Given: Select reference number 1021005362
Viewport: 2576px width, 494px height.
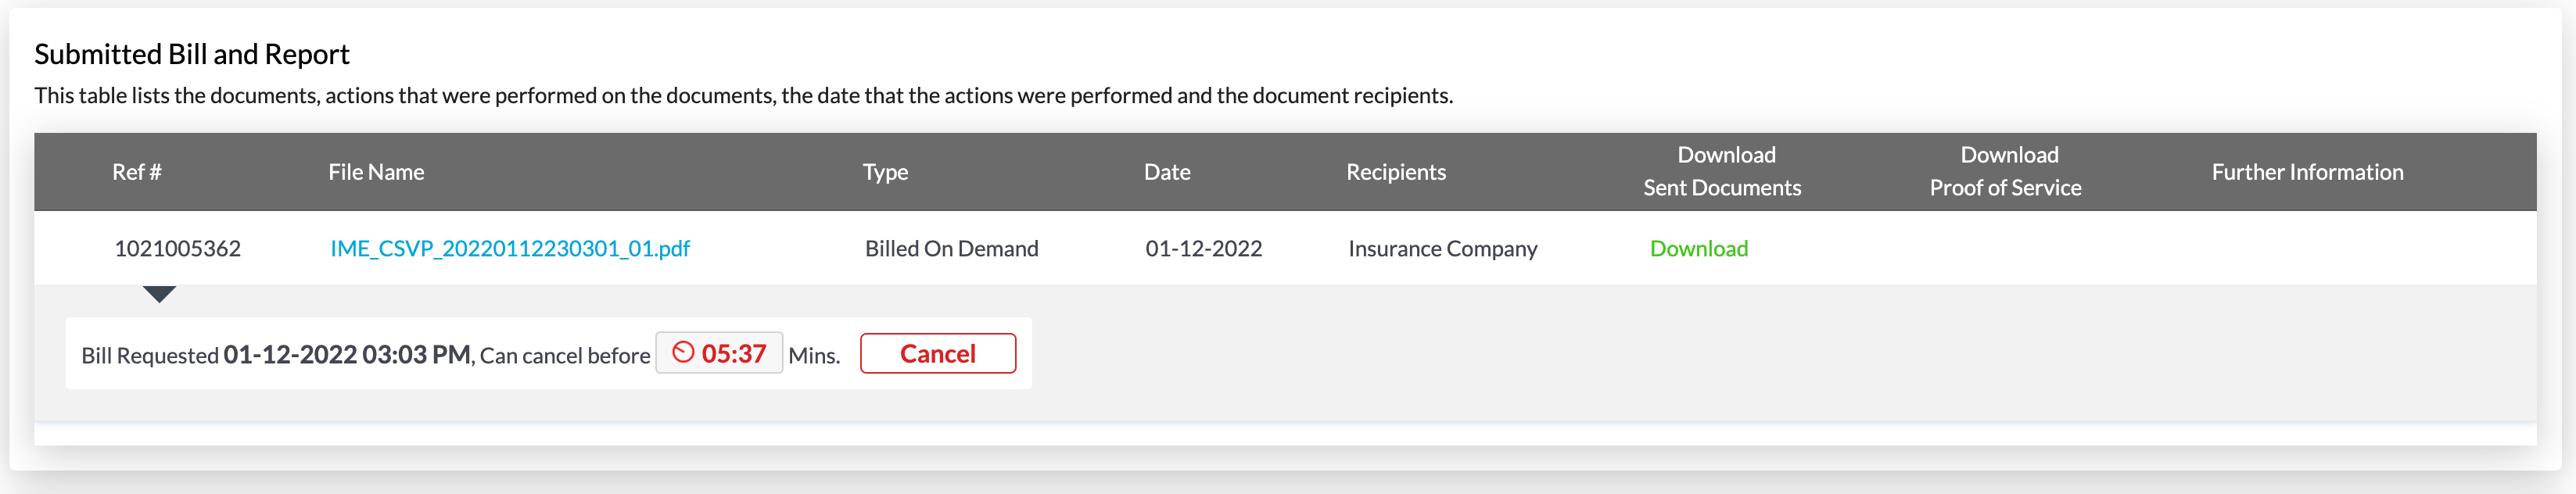Looking at the screenshot, I should [x=177, y=248].
